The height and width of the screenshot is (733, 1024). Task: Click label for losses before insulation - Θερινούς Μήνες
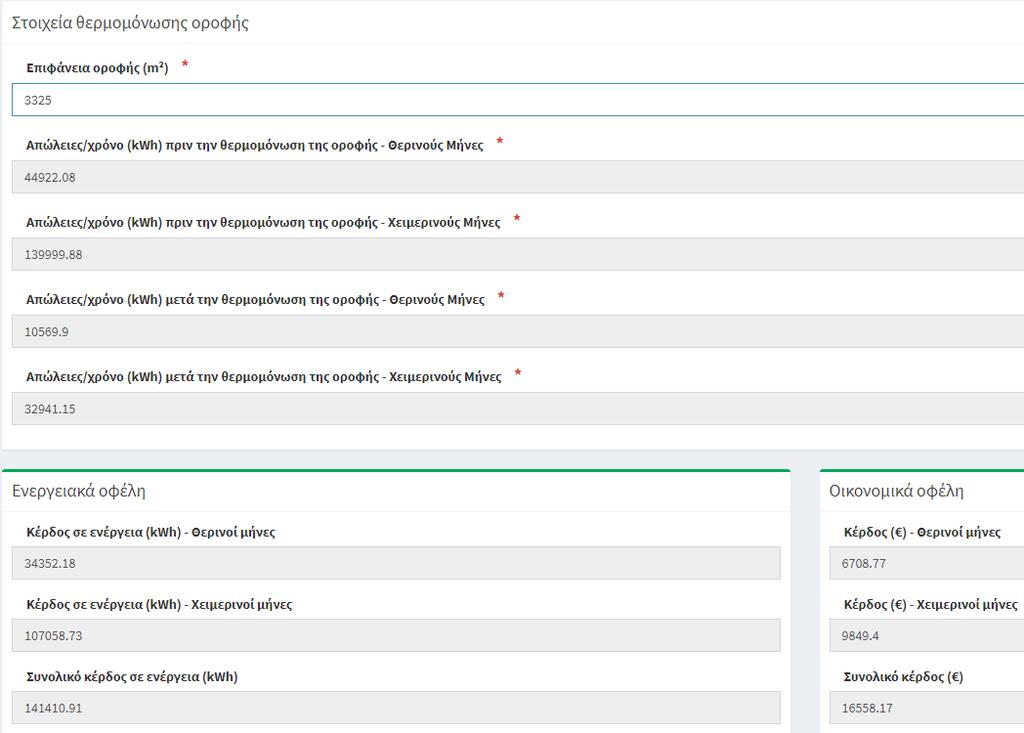click(x=255, y=145)
